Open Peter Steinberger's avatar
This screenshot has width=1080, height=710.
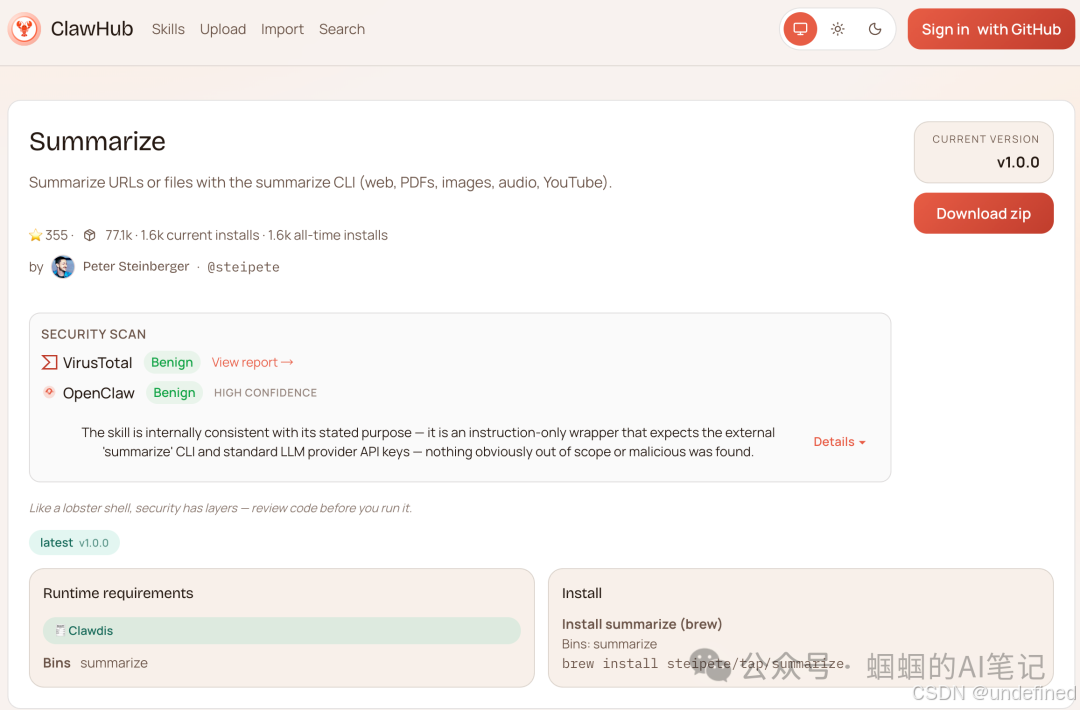point(63,267)
